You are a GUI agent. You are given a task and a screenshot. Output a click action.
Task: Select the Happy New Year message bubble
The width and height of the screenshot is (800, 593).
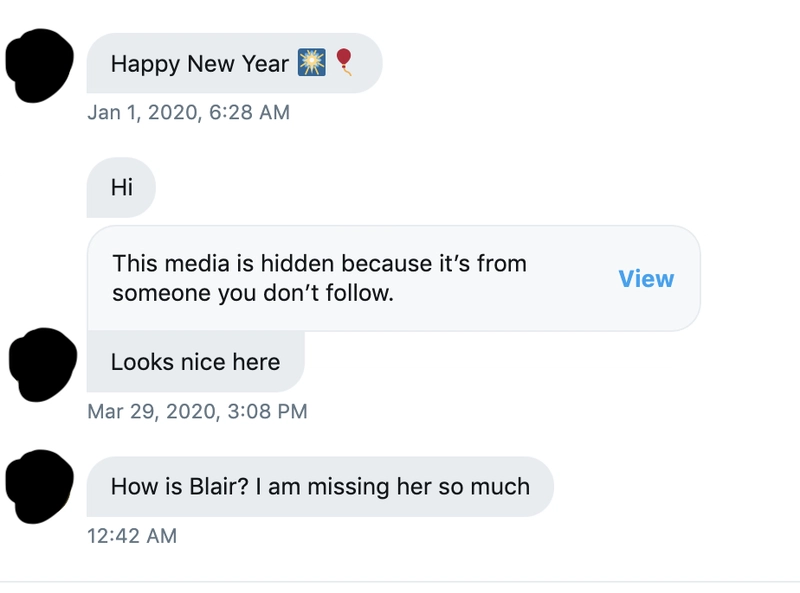tap(234, 63)
